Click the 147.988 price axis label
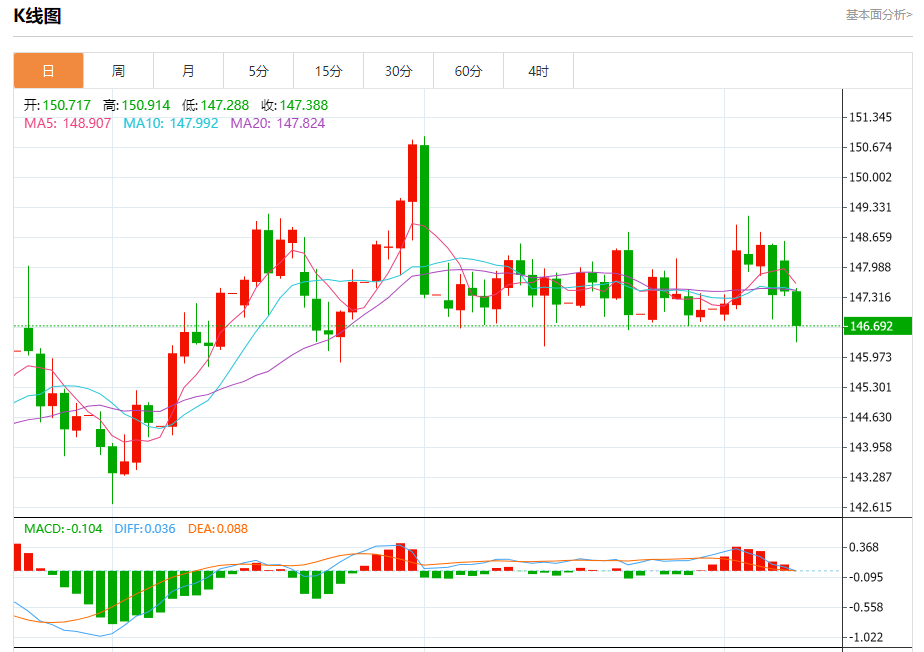 (870, 268)
